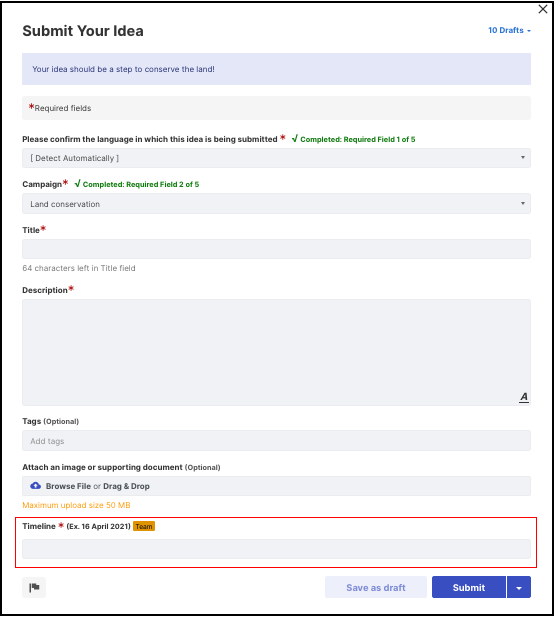Open the Campaign Land conservation dropdown
Screen dimensions: 555x617
pyautogui.click(x=276, y=204)
